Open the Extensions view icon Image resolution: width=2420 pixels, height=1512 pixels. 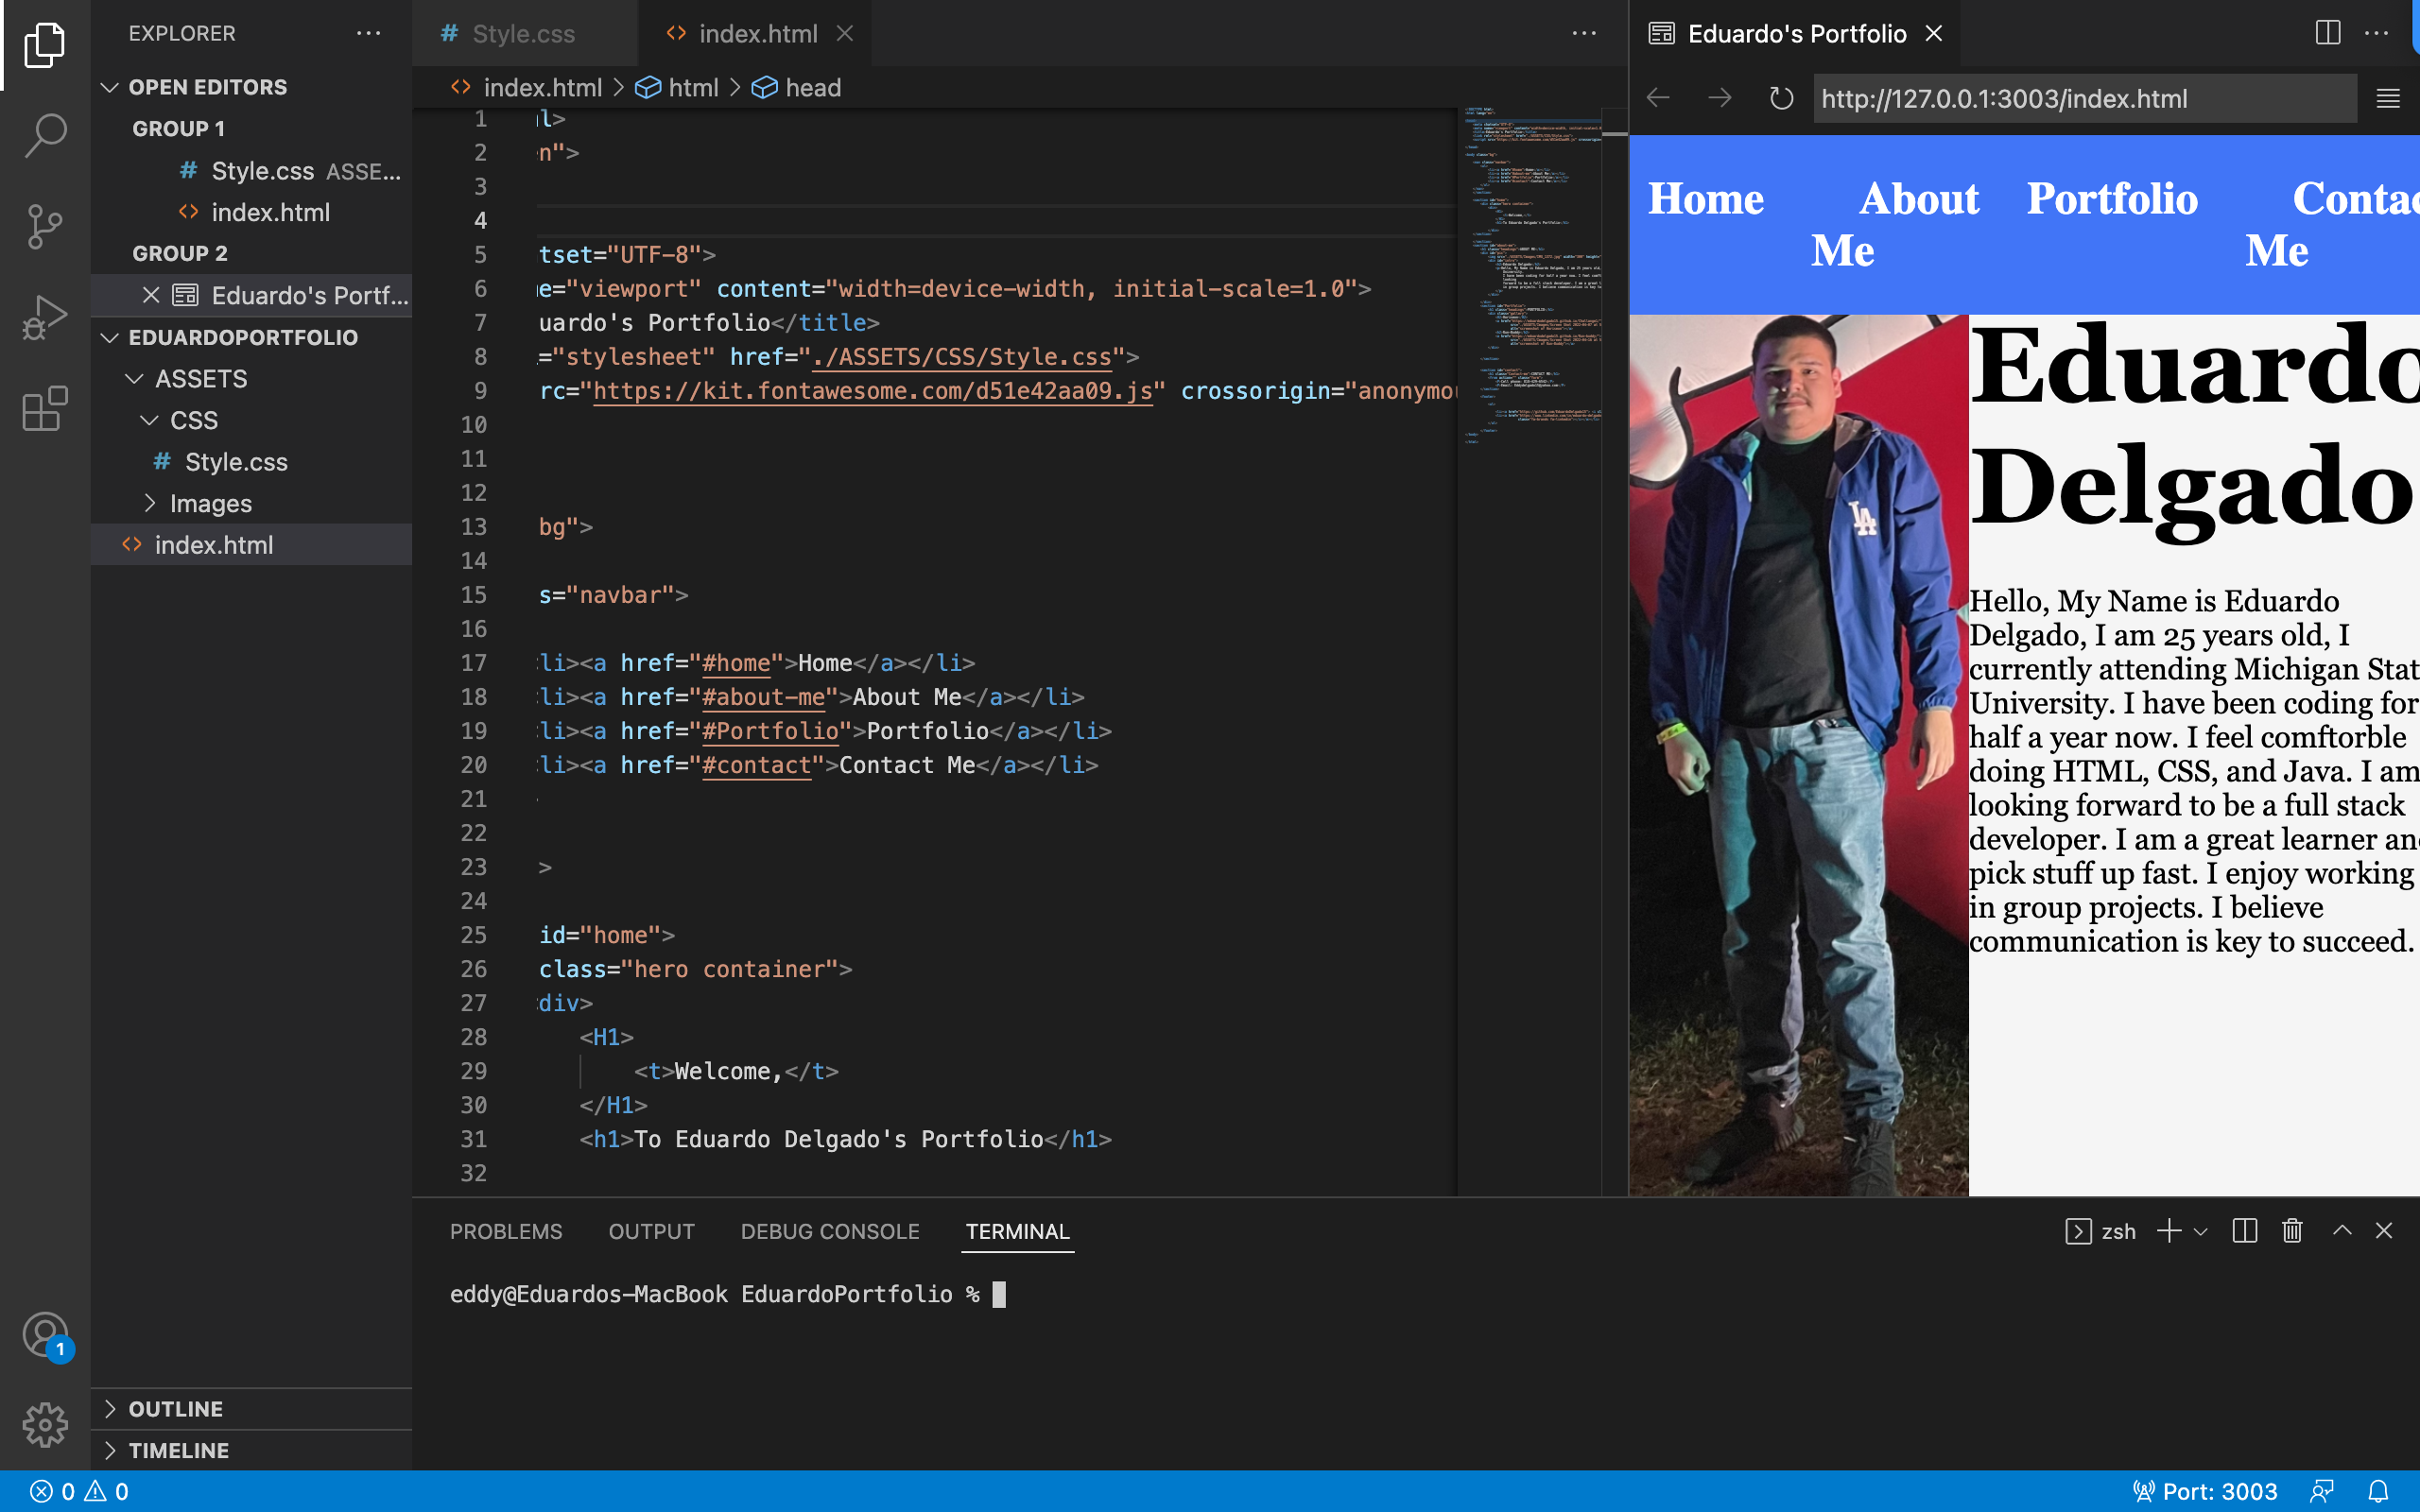44,408
